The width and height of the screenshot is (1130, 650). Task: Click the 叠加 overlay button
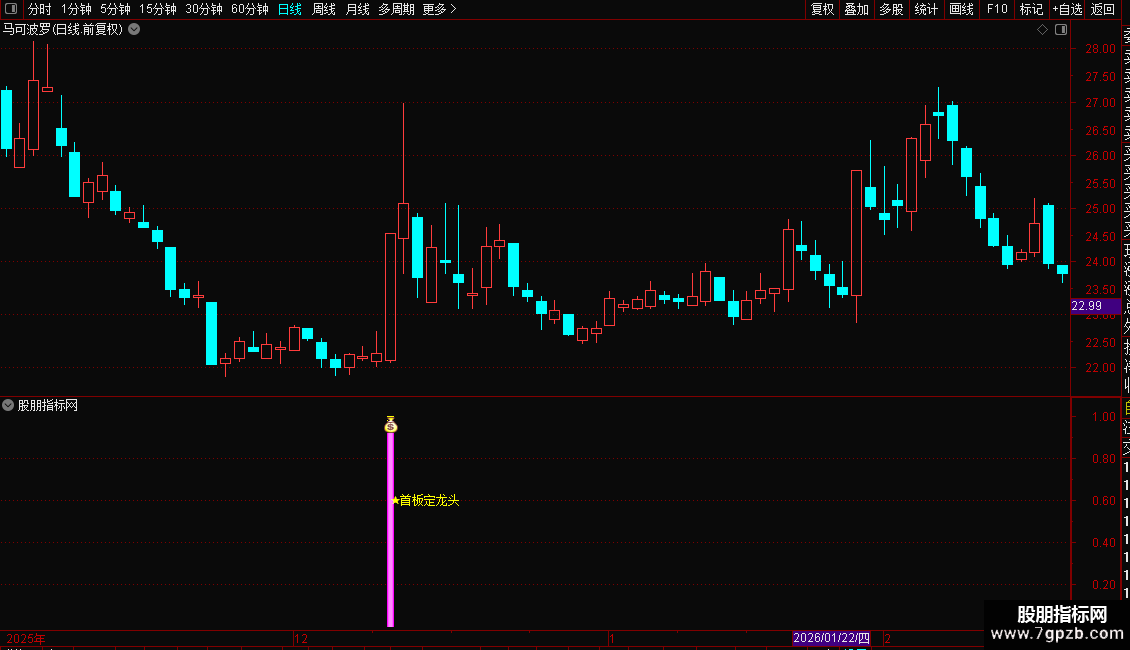[x=857, y=9]
